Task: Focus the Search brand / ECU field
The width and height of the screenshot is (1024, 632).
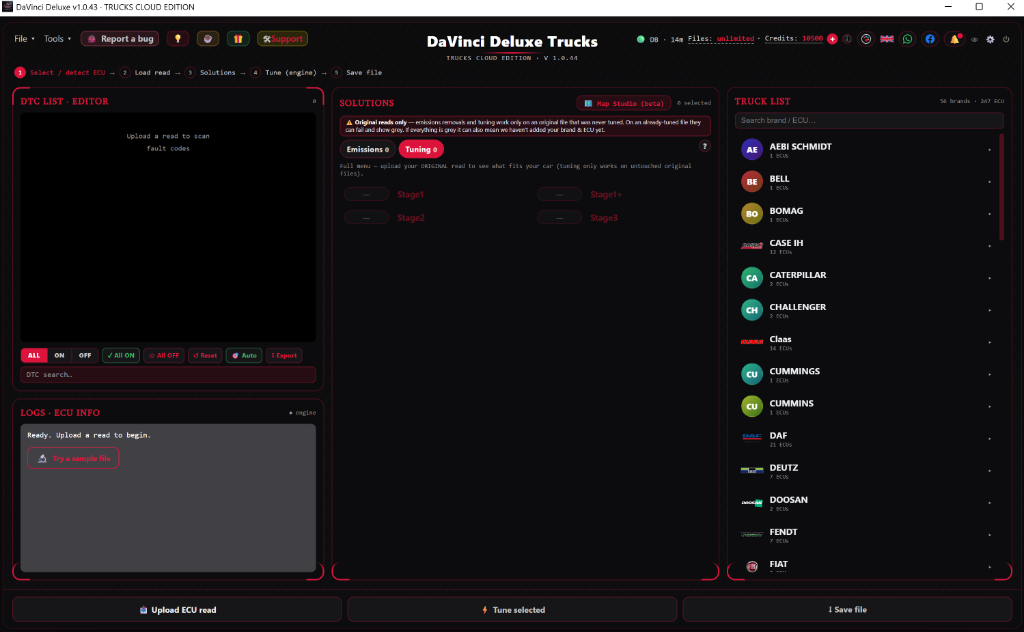Action: click(869, 121)
